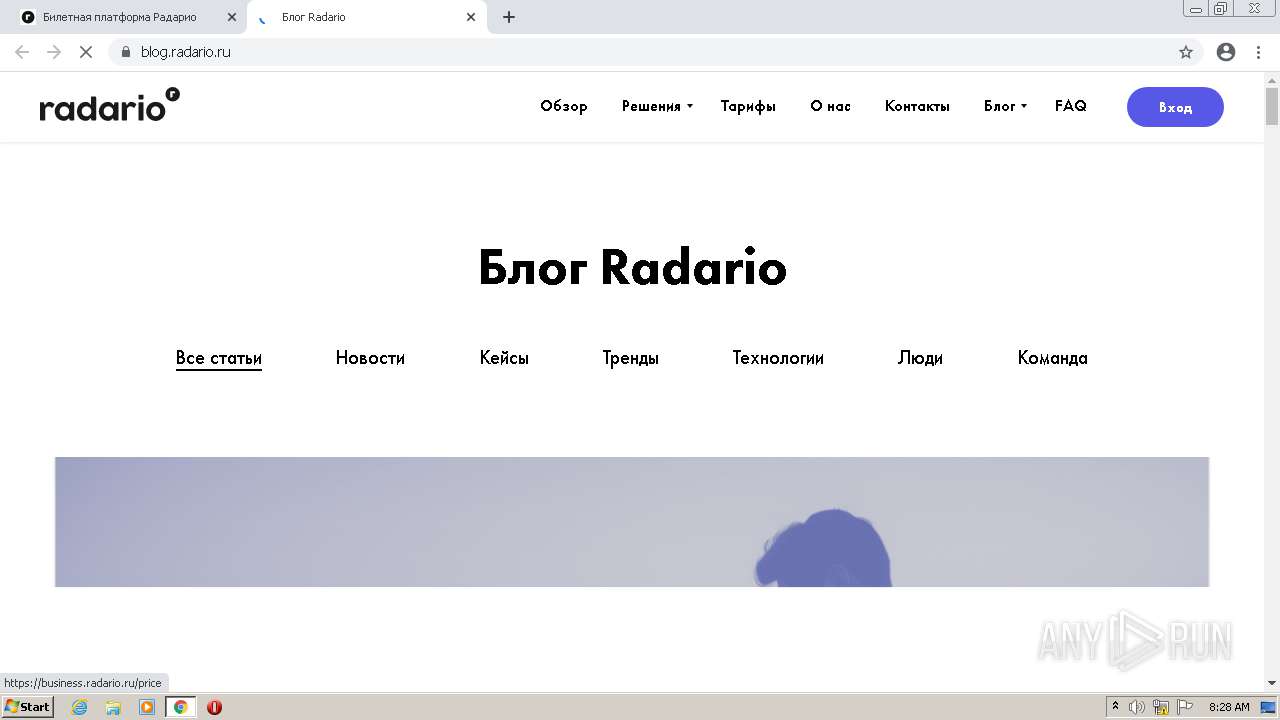Viewport: 1280px width, 720px height.
Task: Open a new browser tab
Action: pyautogui.click(x=509, y=17)
